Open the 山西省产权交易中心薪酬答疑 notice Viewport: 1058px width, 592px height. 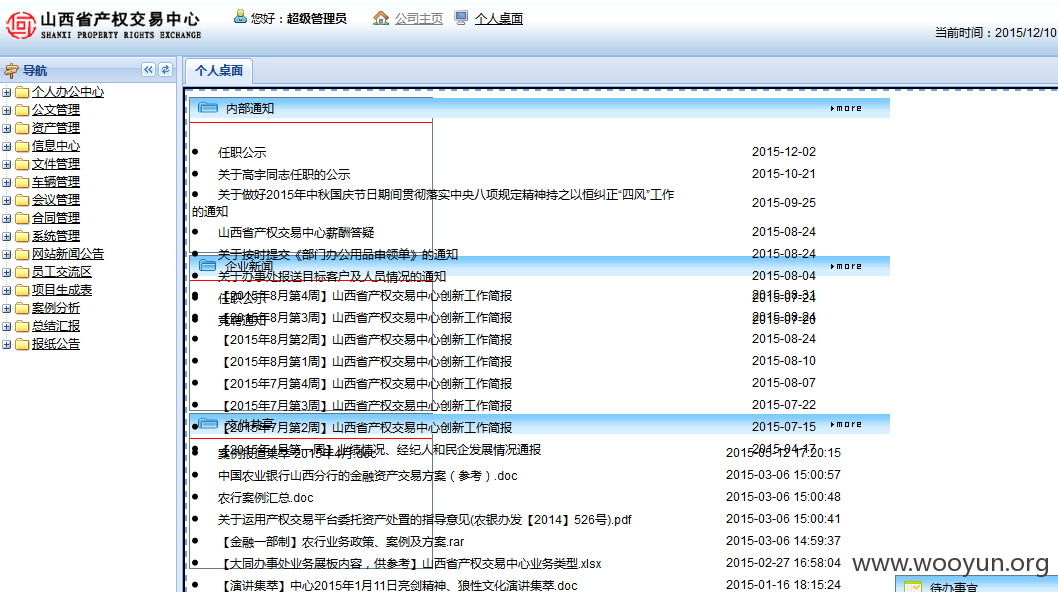coord(296,232)
